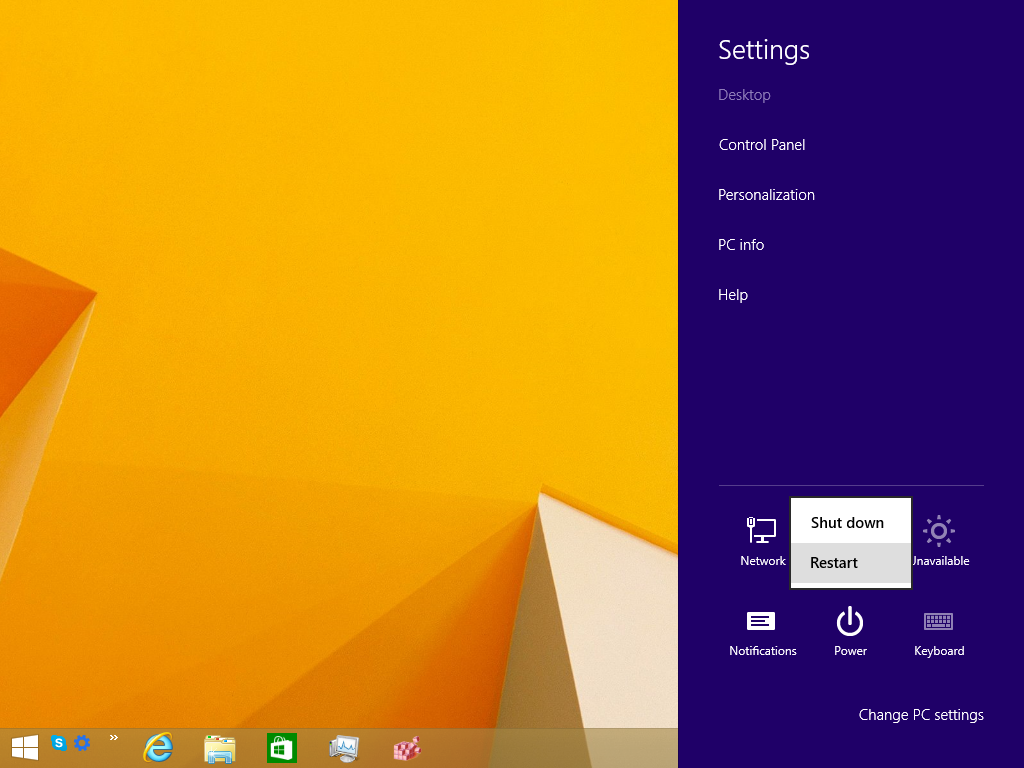1024x768 pixels.
Task: Open the Windows Start button
Action: (x=25, y=746)
